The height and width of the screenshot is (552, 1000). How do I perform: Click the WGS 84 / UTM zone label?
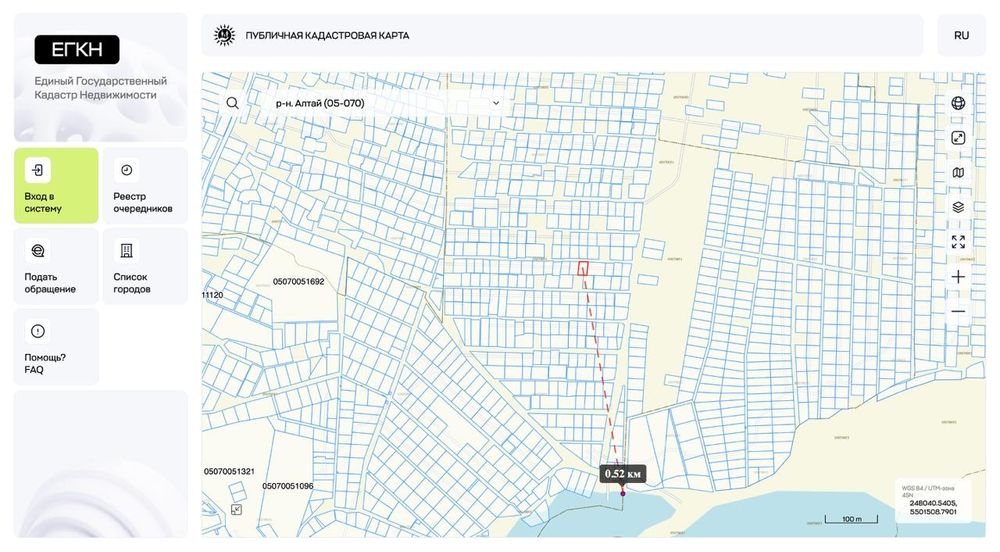[x=928, y=491]
